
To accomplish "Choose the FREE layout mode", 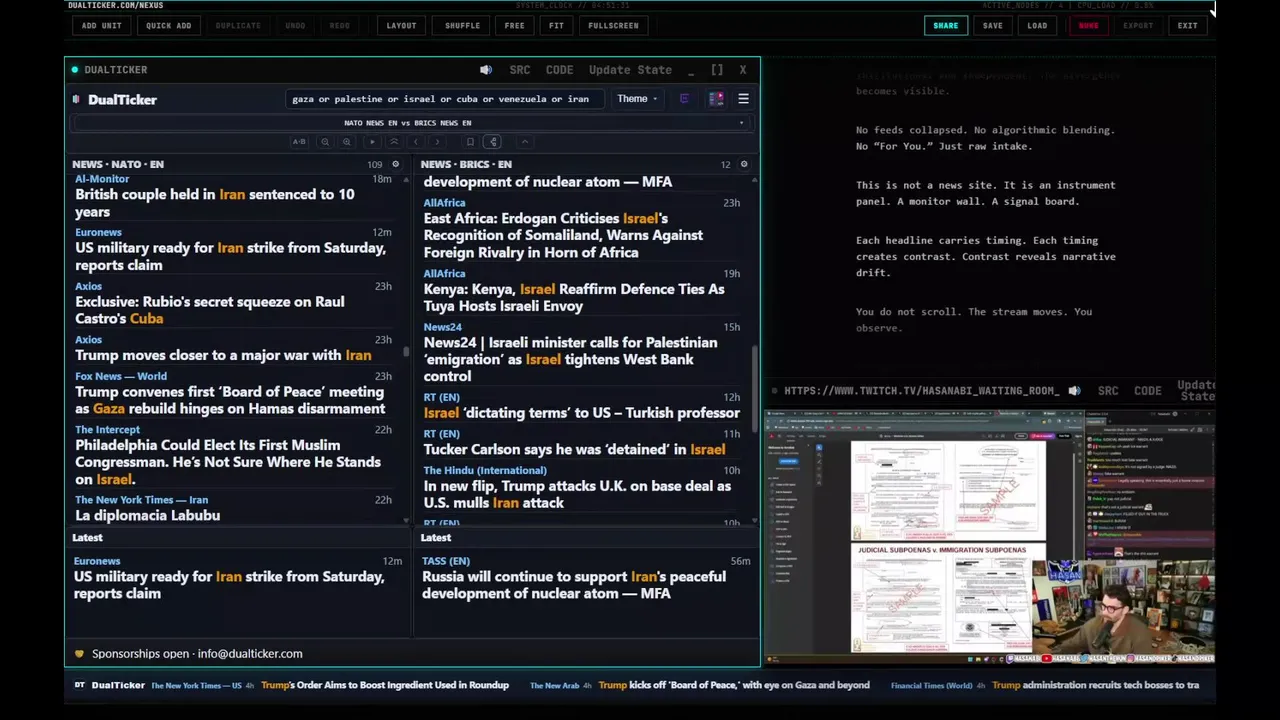I will 514,25.
